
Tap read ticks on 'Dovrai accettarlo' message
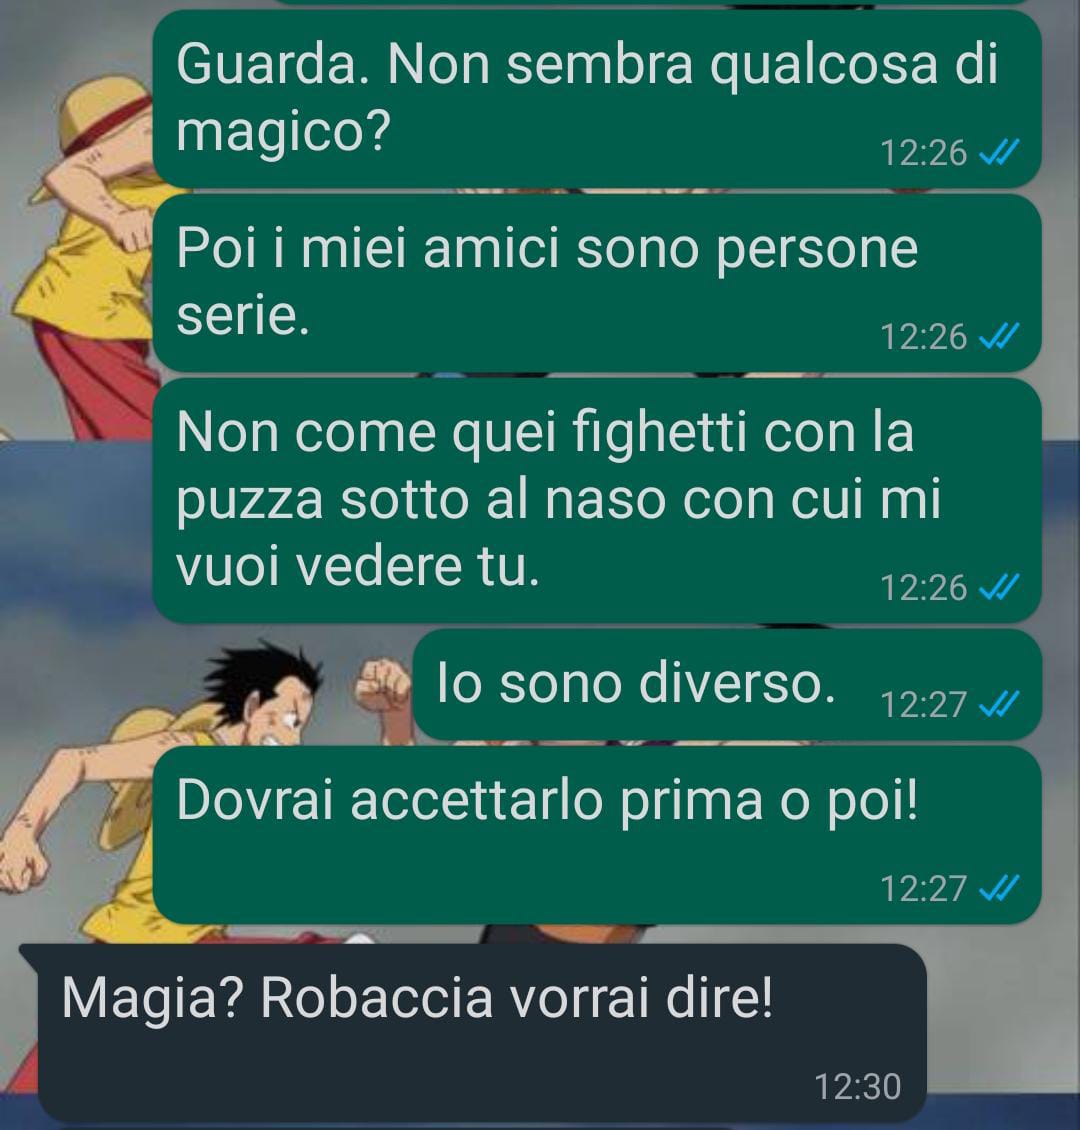pyautogui.click(x=999, y=889)
